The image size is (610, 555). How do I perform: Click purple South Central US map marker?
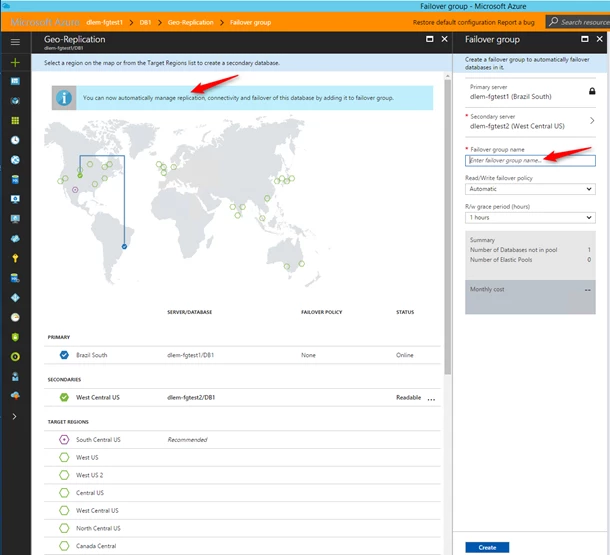click(x=75, y=190)
